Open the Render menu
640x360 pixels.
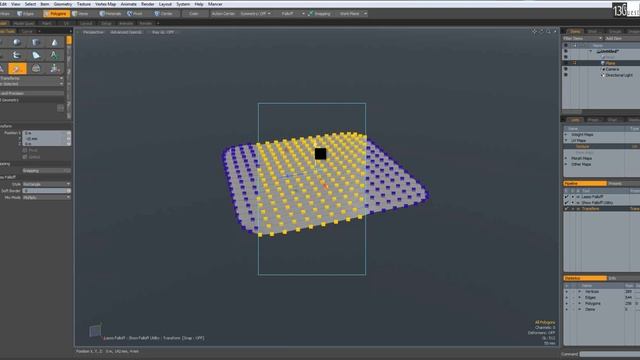pos(147,4)
